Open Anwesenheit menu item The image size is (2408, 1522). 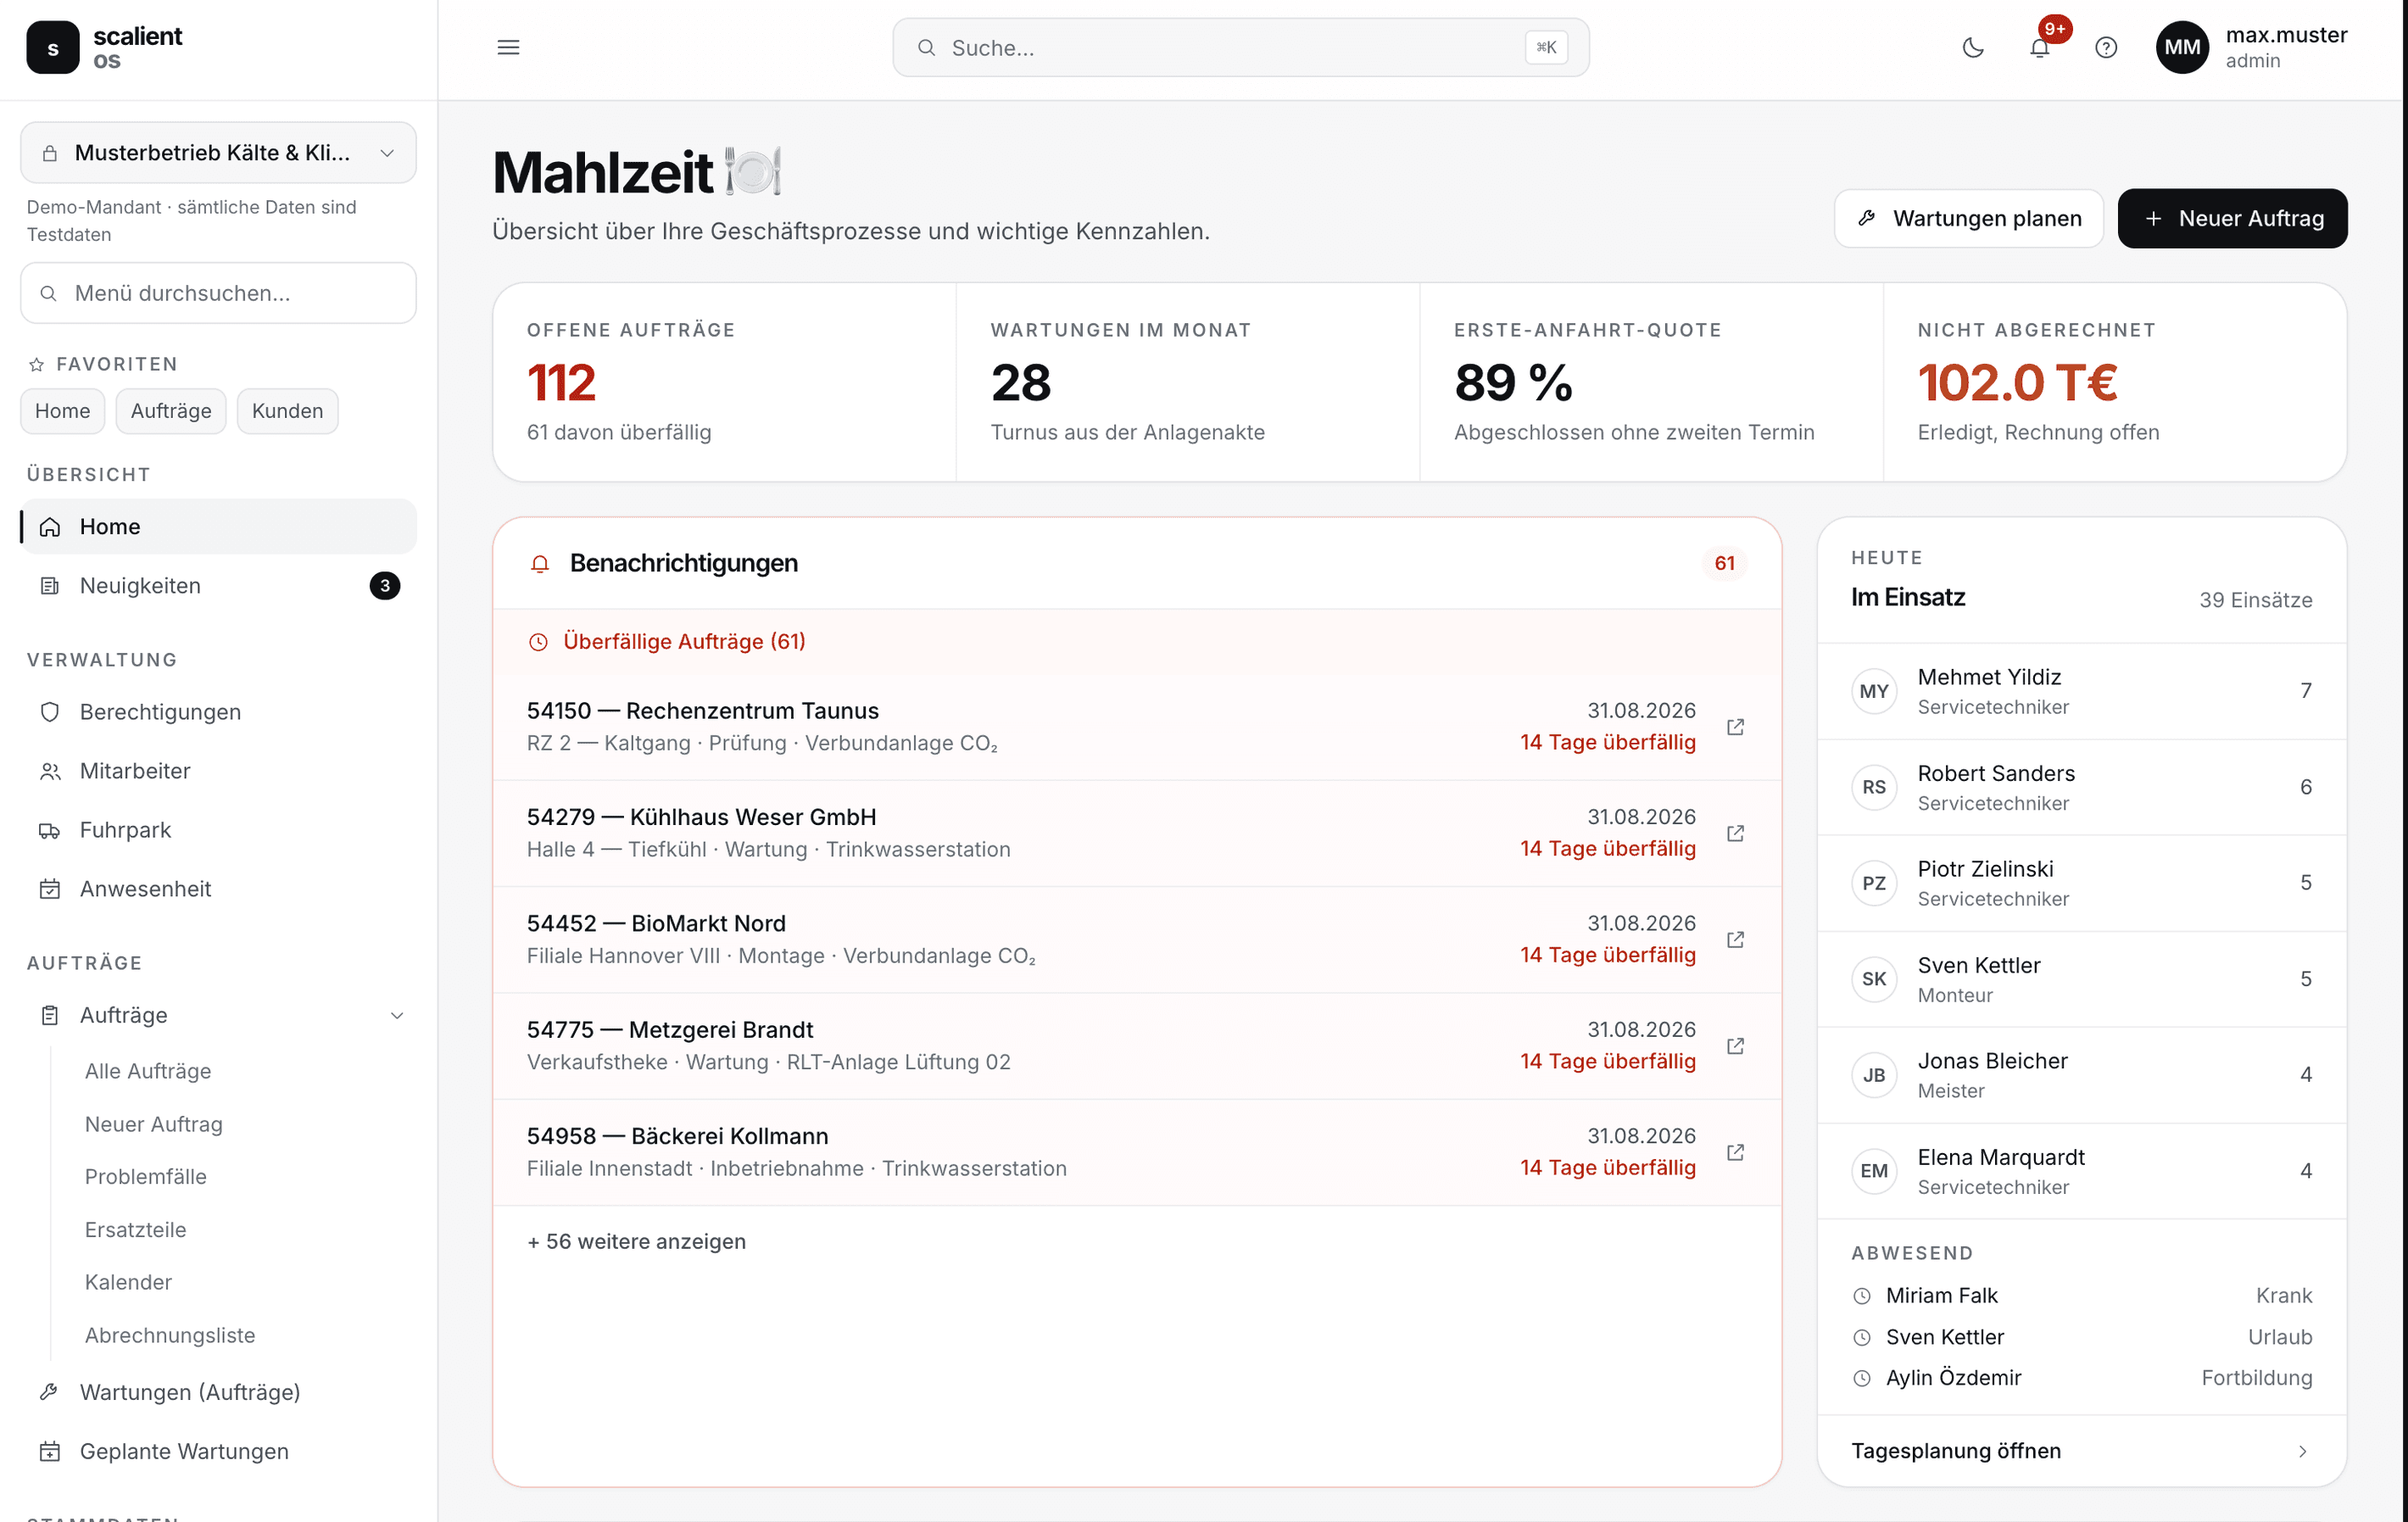218,888
